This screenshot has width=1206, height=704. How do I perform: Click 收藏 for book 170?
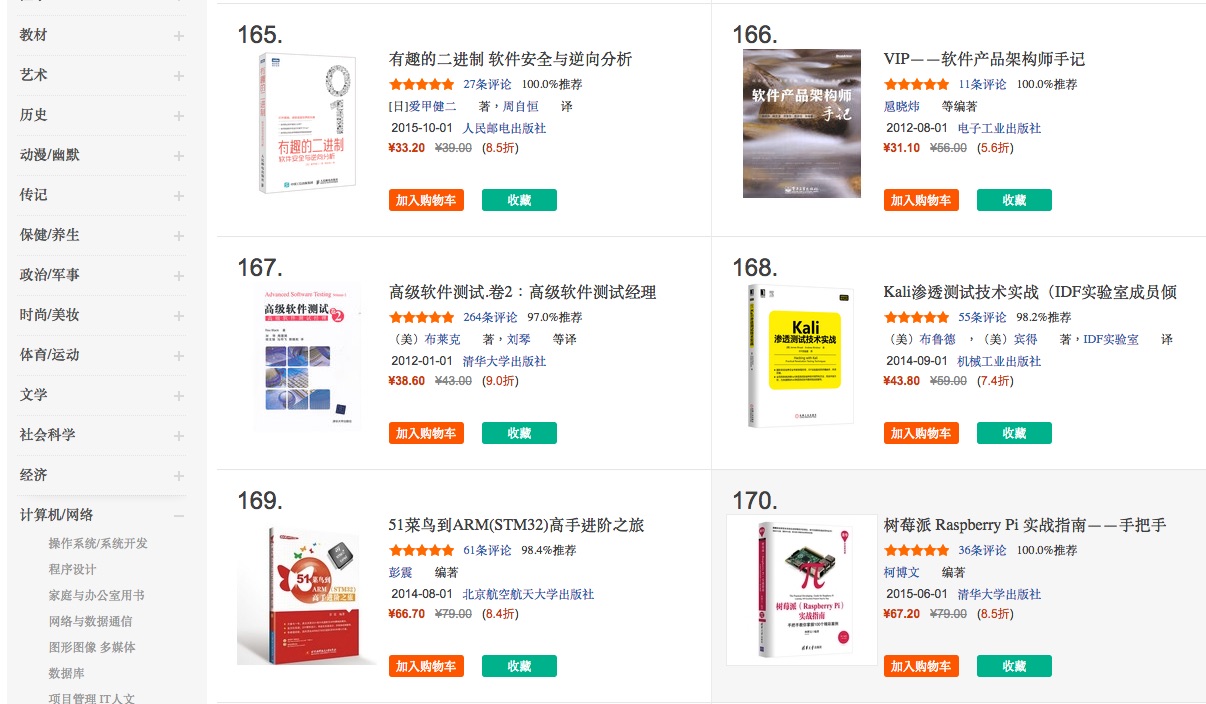click(1014, 666)
